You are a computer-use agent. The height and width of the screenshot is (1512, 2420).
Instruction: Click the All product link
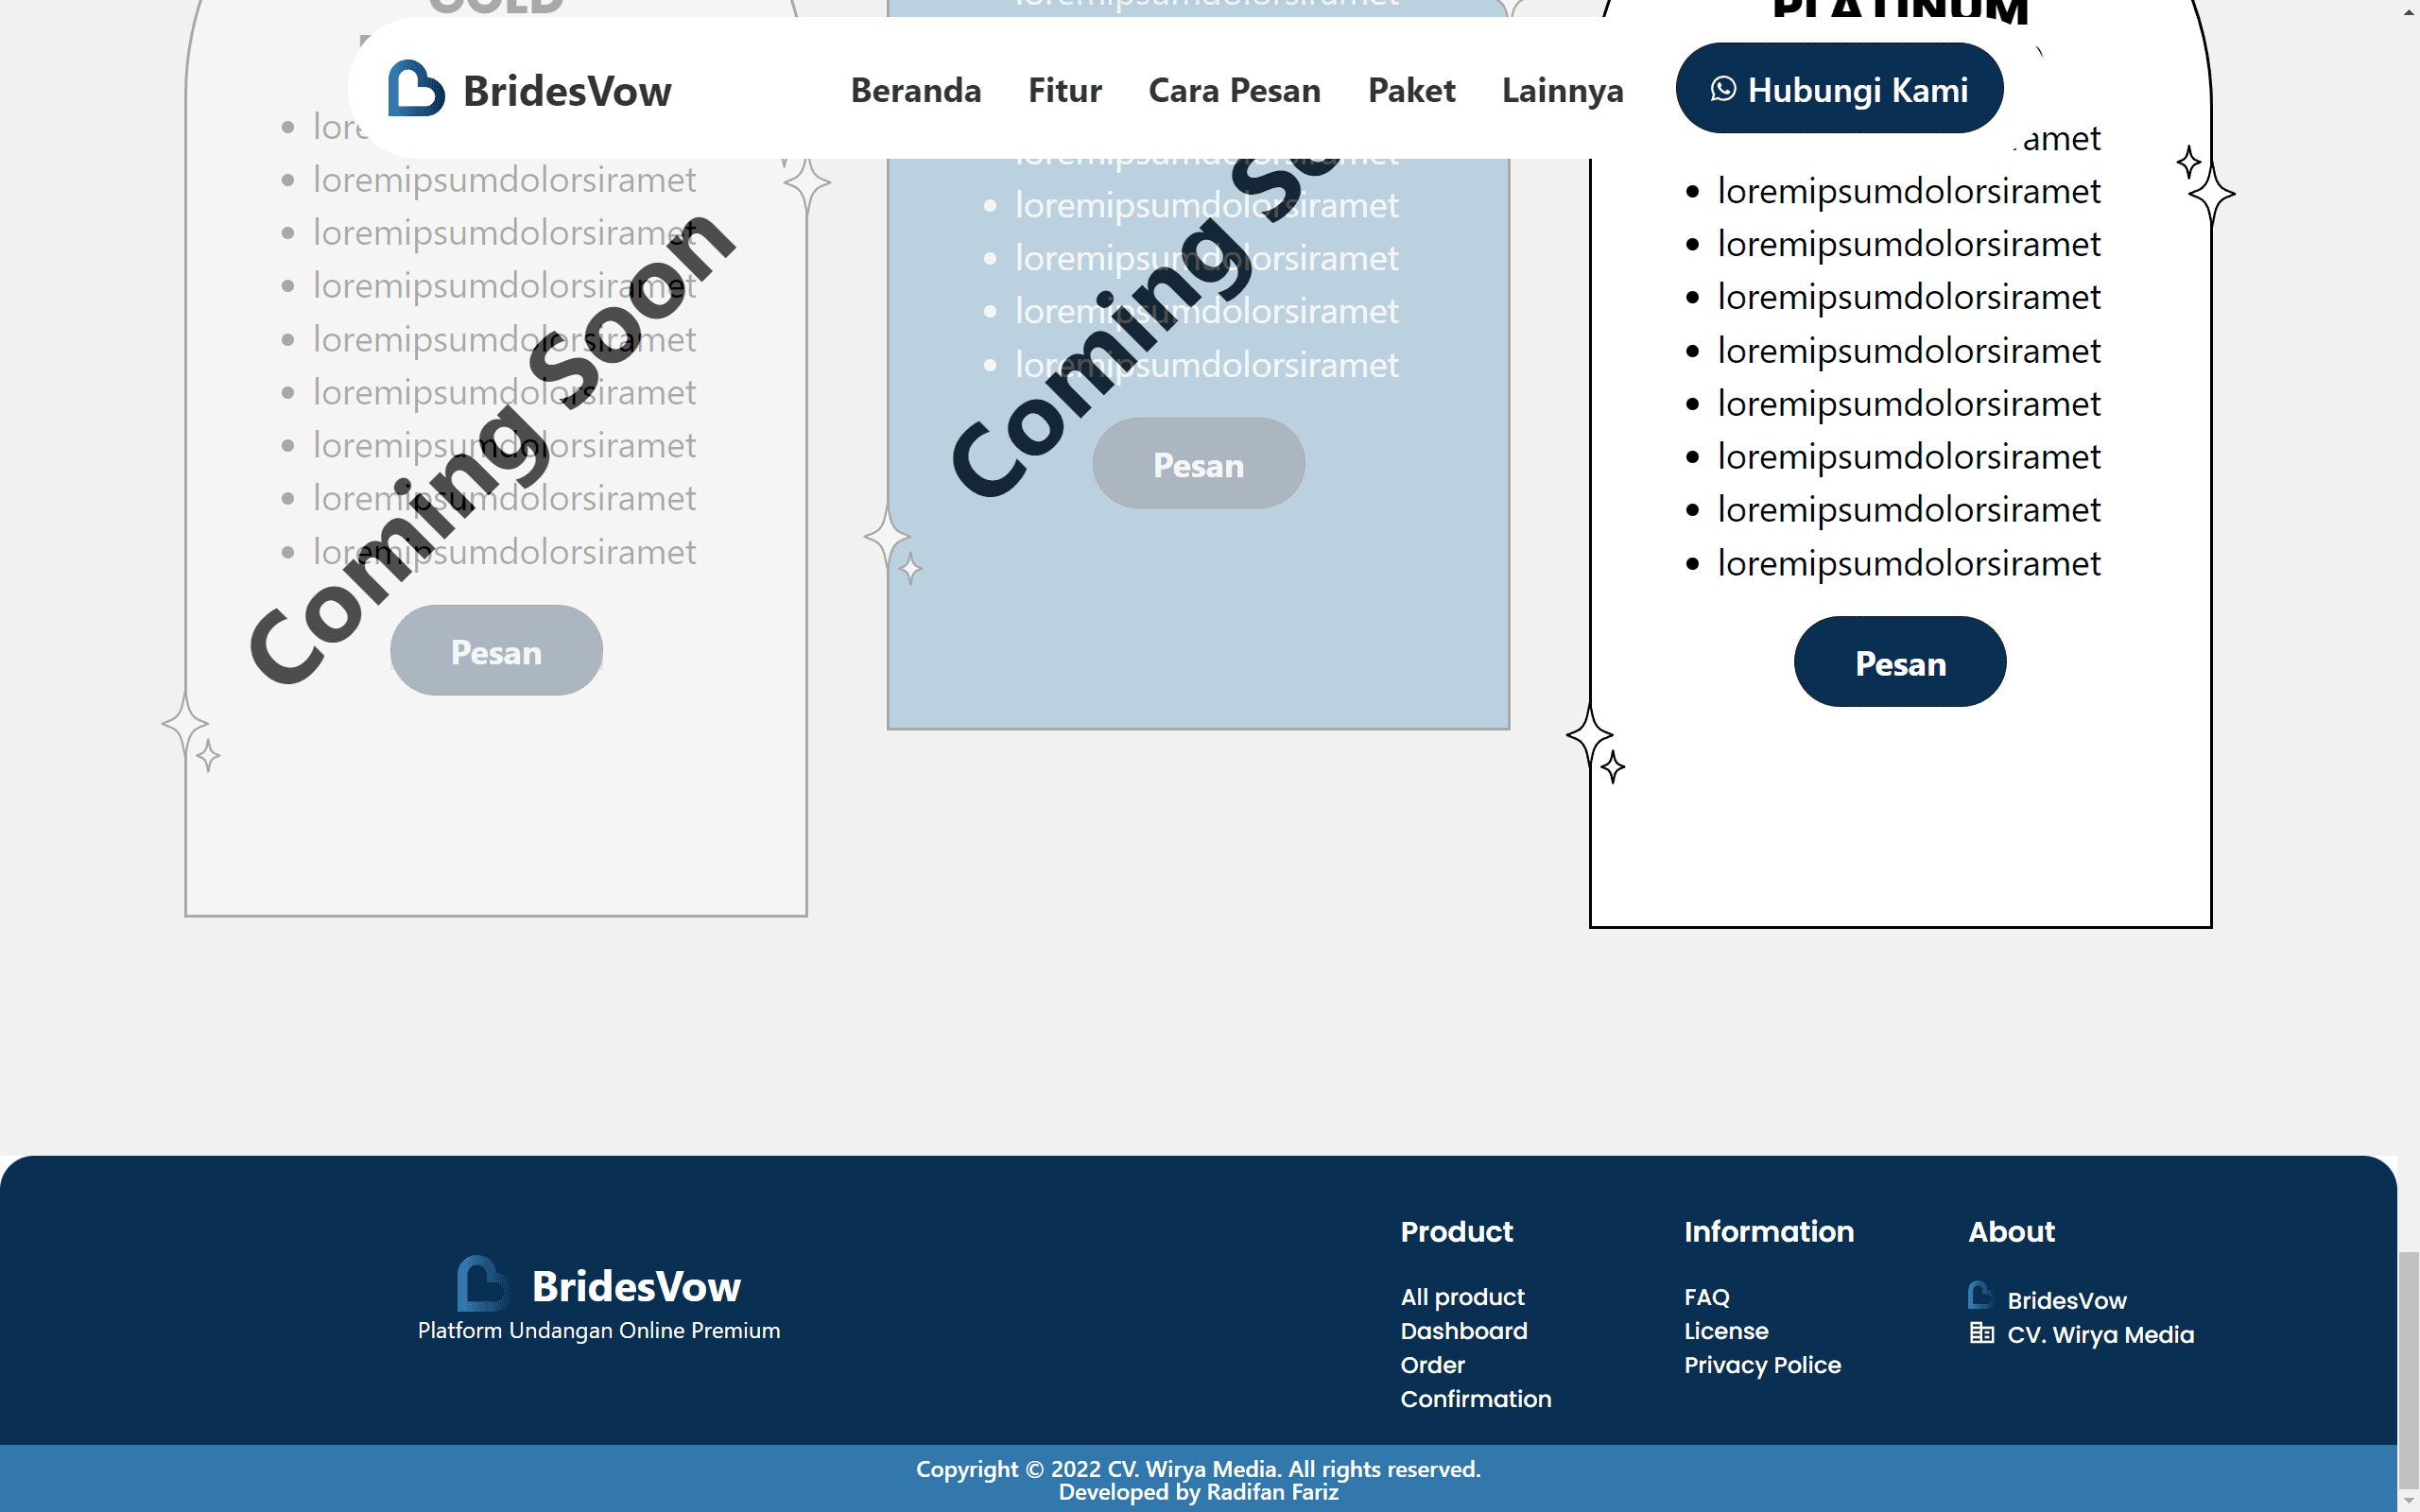point(1462,1297)
